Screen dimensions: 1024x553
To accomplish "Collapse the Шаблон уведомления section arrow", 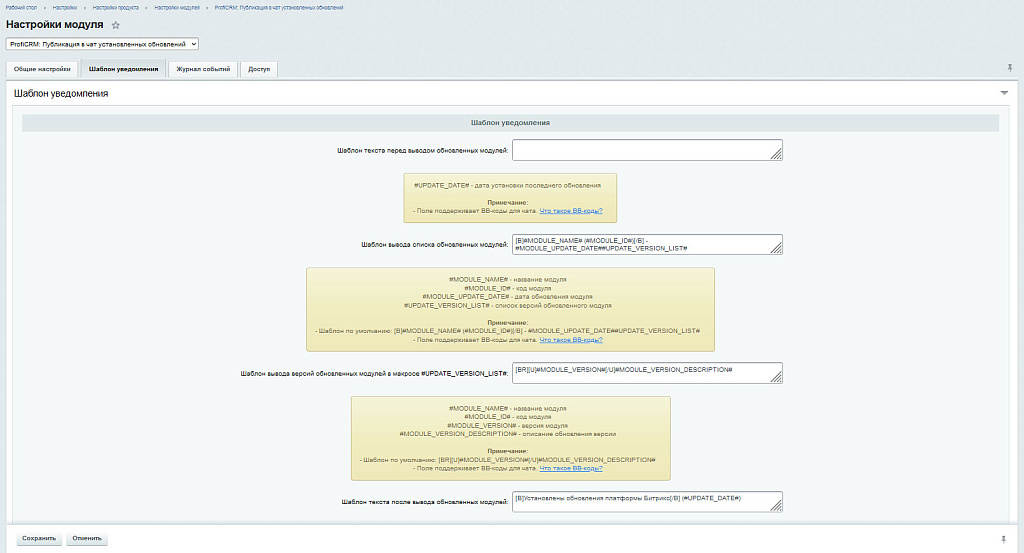I will point(1004,93).
